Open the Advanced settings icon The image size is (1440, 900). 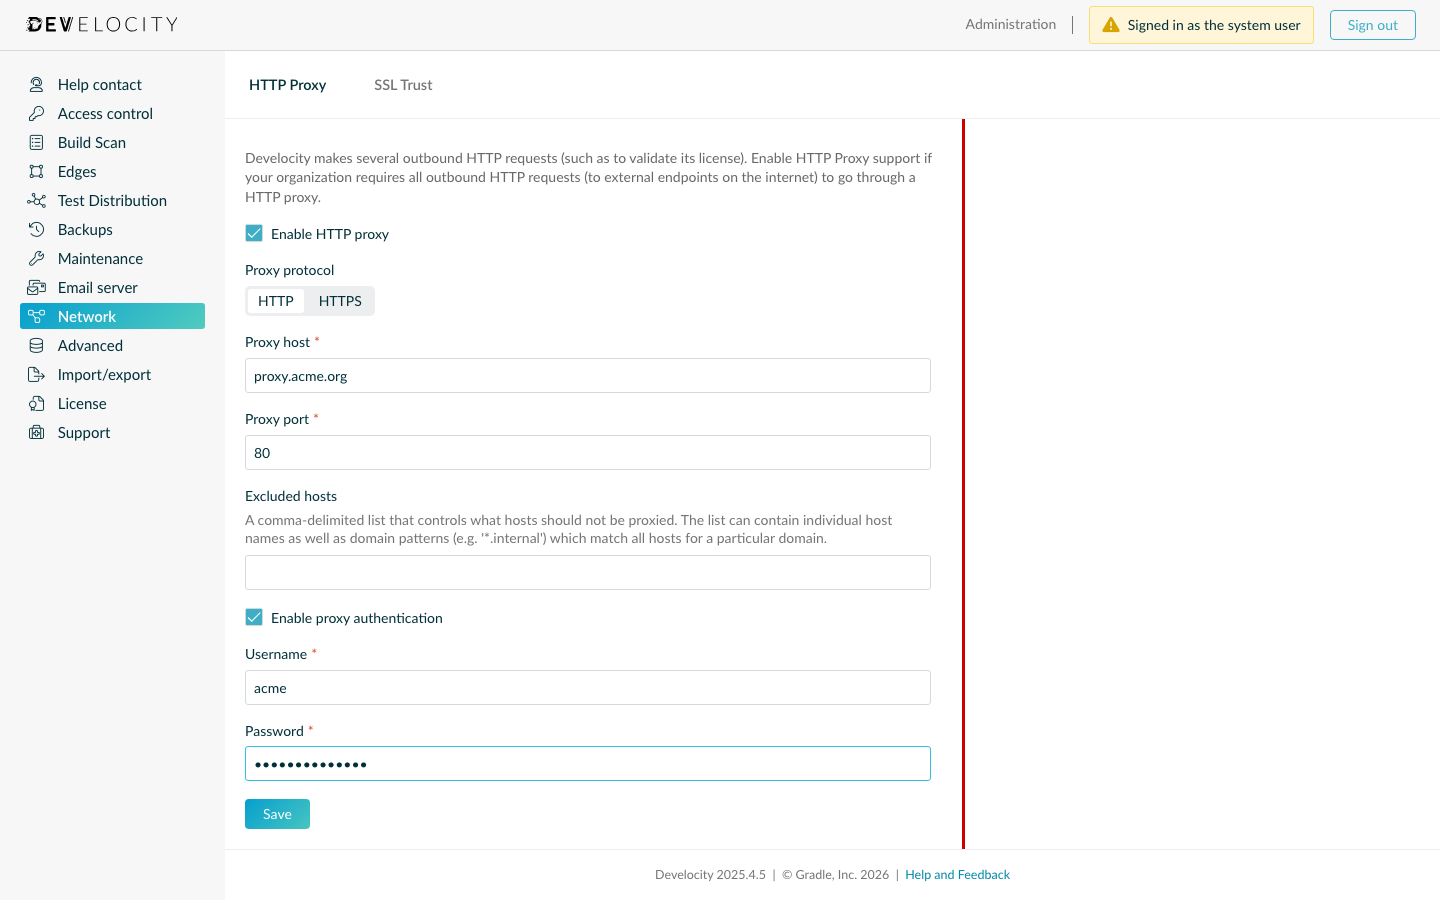36,345
